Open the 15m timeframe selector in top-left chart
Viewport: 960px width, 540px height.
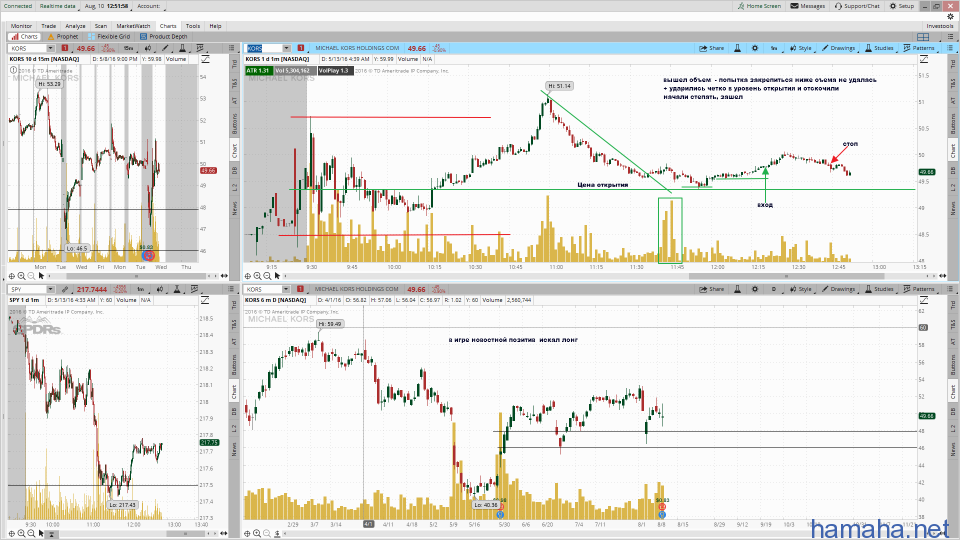click(128, 48)
